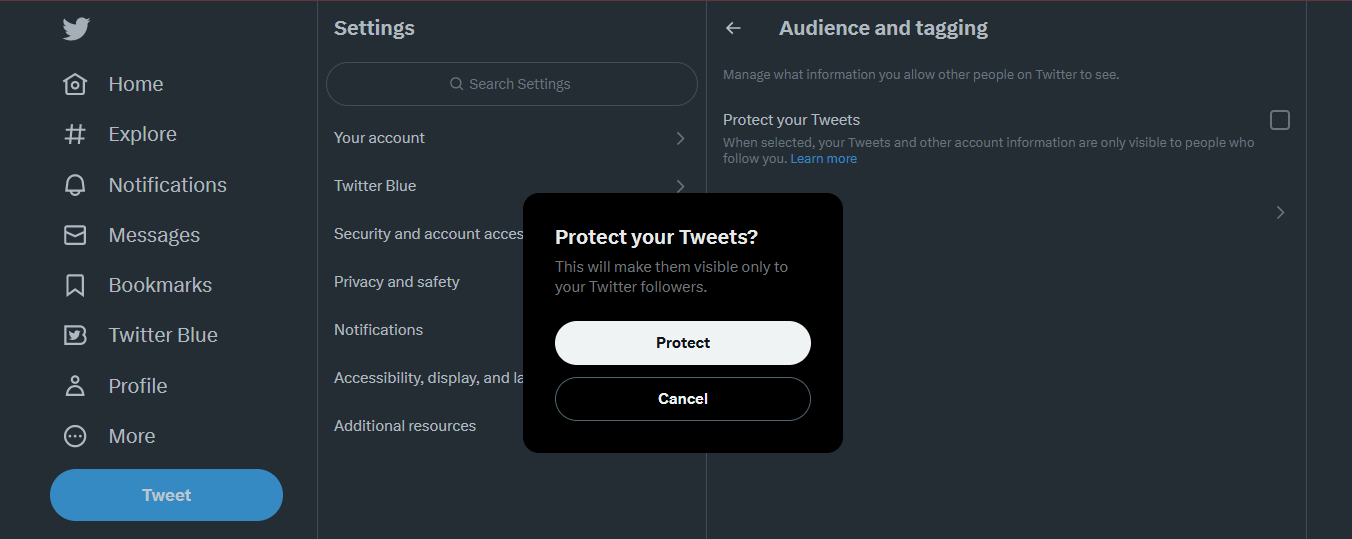Follow the Learn more link

824,159
